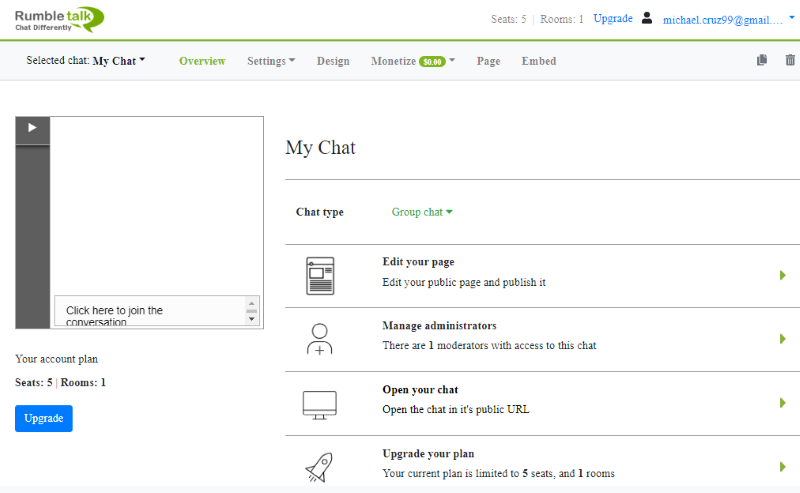The width and height of the screenshot is (800, 493).
Task: Click the $0.00 Monetize balance badge
Action: tap(432, 62)
